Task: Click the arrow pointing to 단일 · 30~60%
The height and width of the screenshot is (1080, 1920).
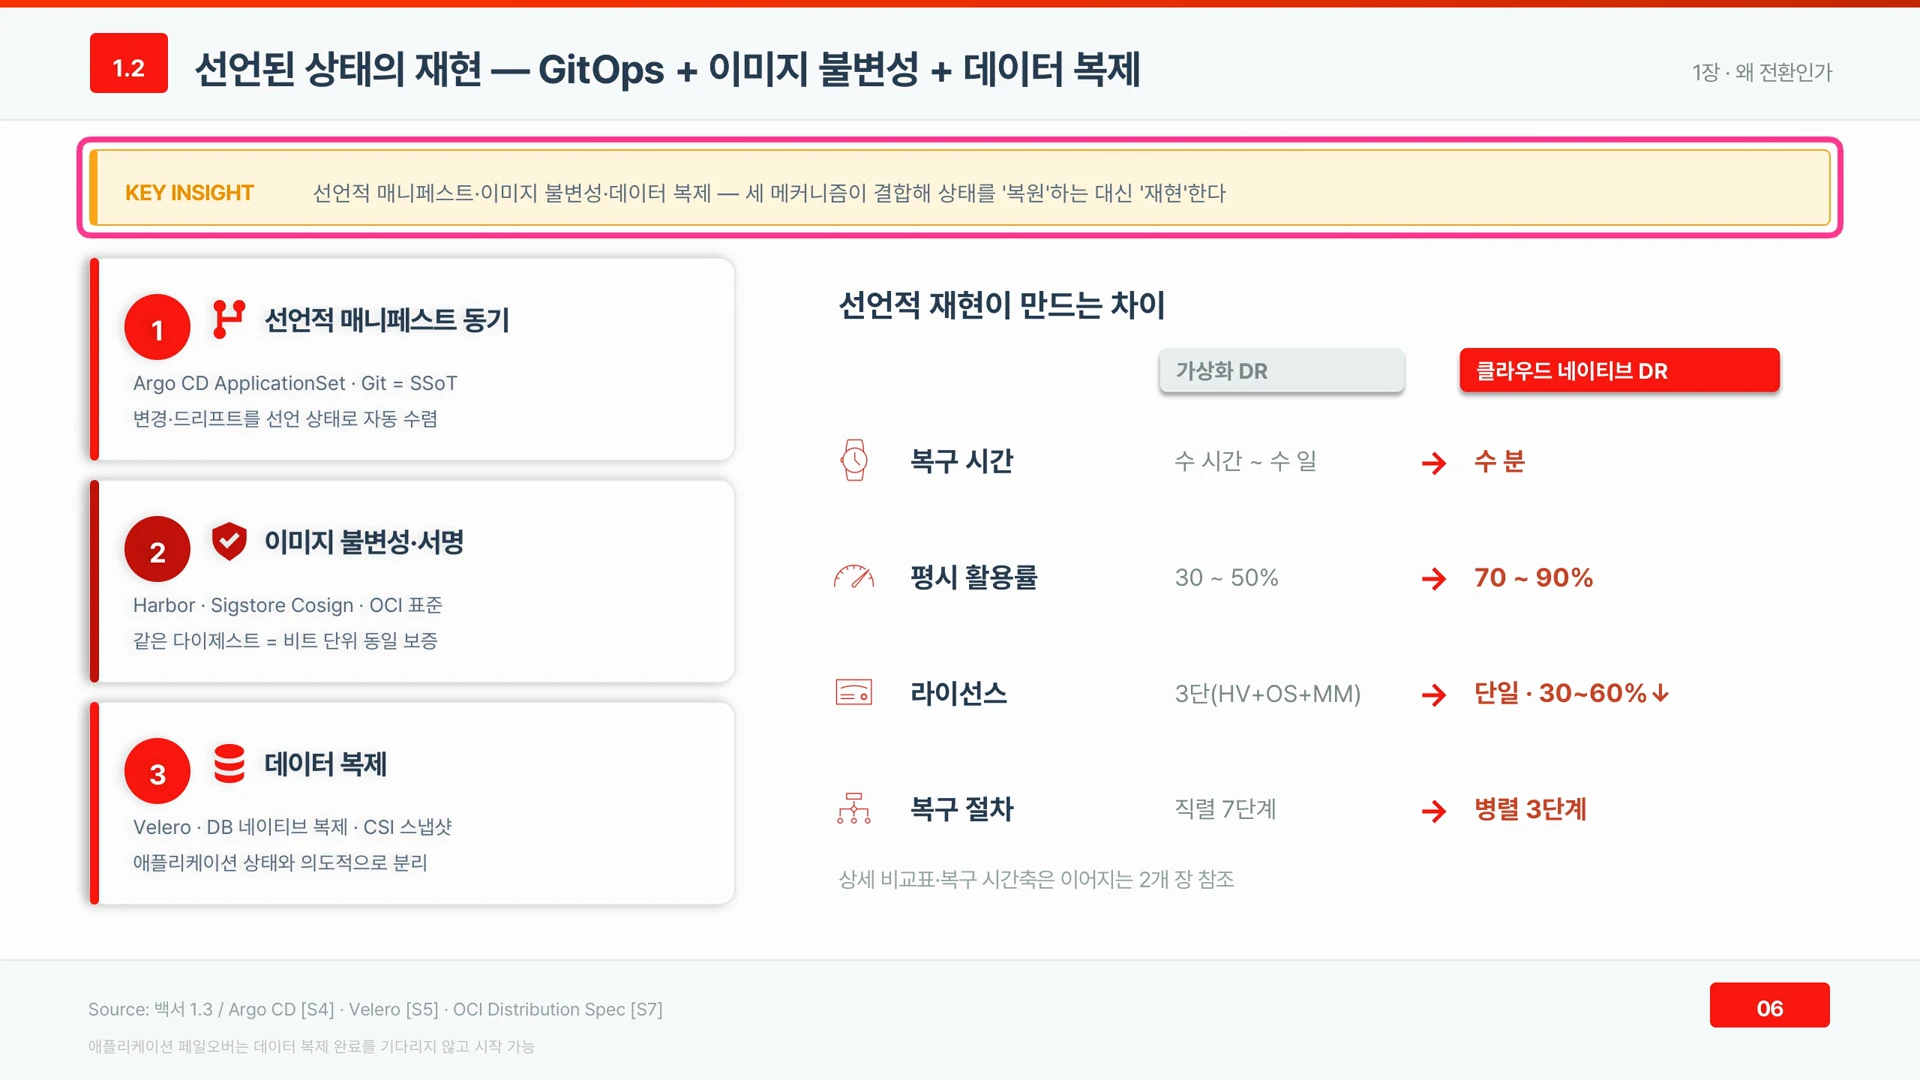Action: 1434,694
